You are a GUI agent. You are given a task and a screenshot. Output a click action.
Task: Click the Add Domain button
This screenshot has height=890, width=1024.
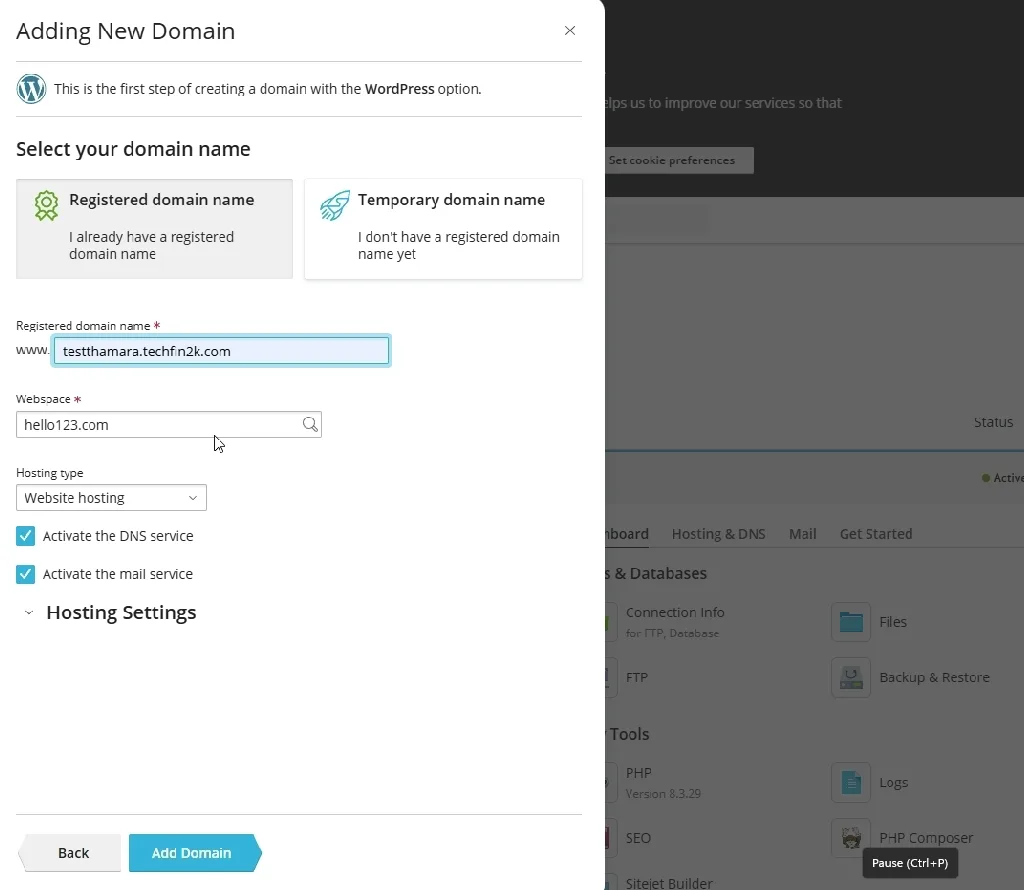pos(194,853)
